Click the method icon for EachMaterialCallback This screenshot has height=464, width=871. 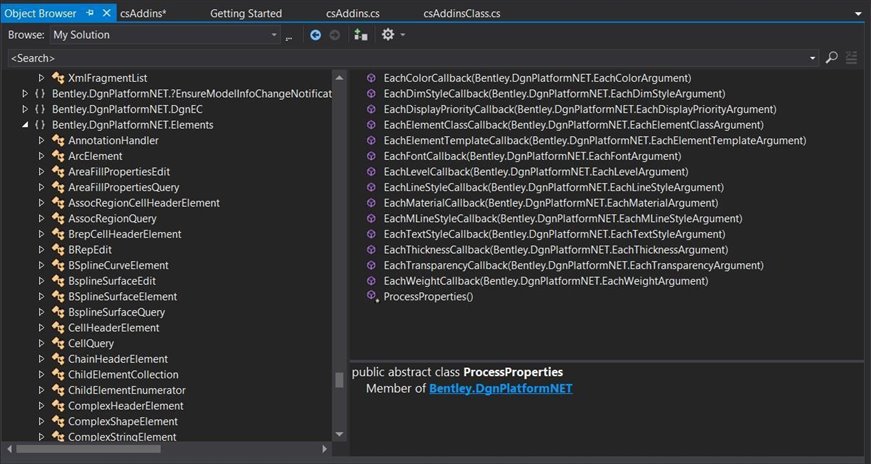(371, 203)
